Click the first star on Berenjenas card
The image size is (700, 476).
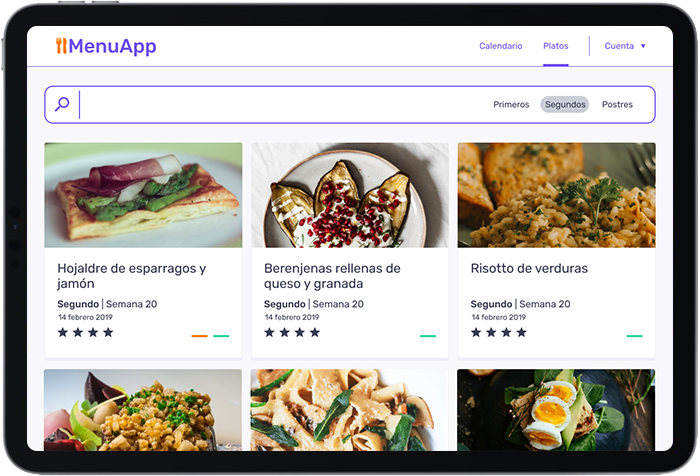[x=269, y=332]
